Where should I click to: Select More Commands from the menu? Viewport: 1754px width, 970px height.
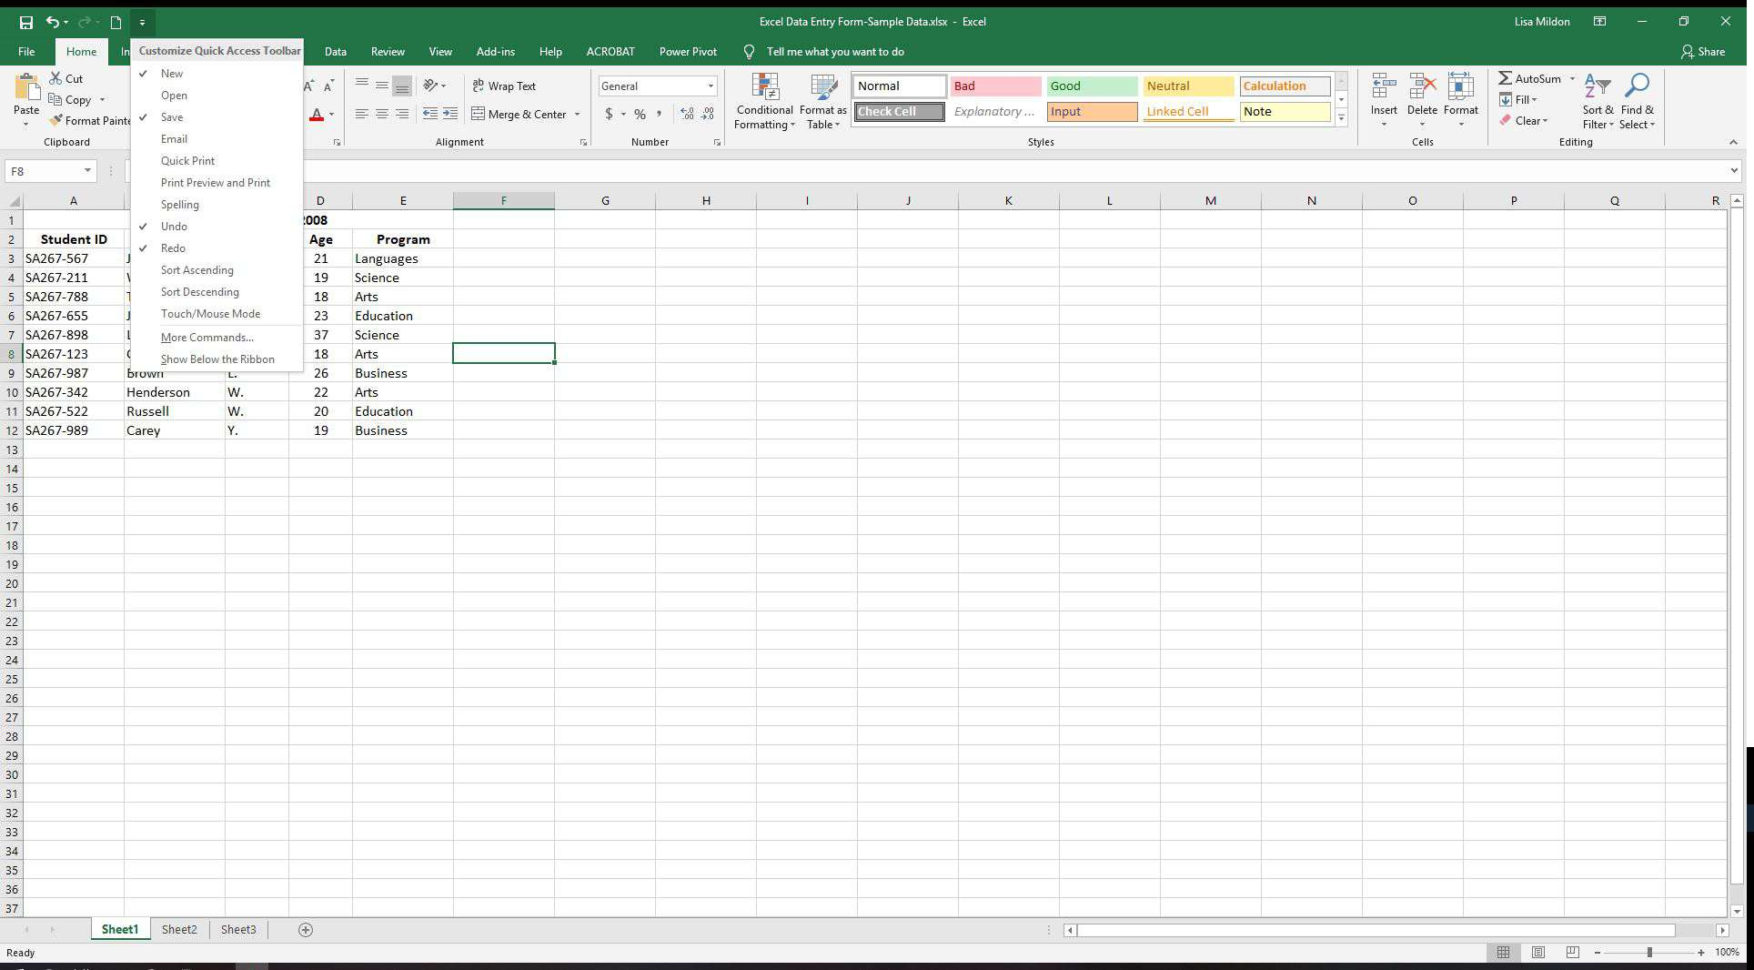(x=207, y=337)
